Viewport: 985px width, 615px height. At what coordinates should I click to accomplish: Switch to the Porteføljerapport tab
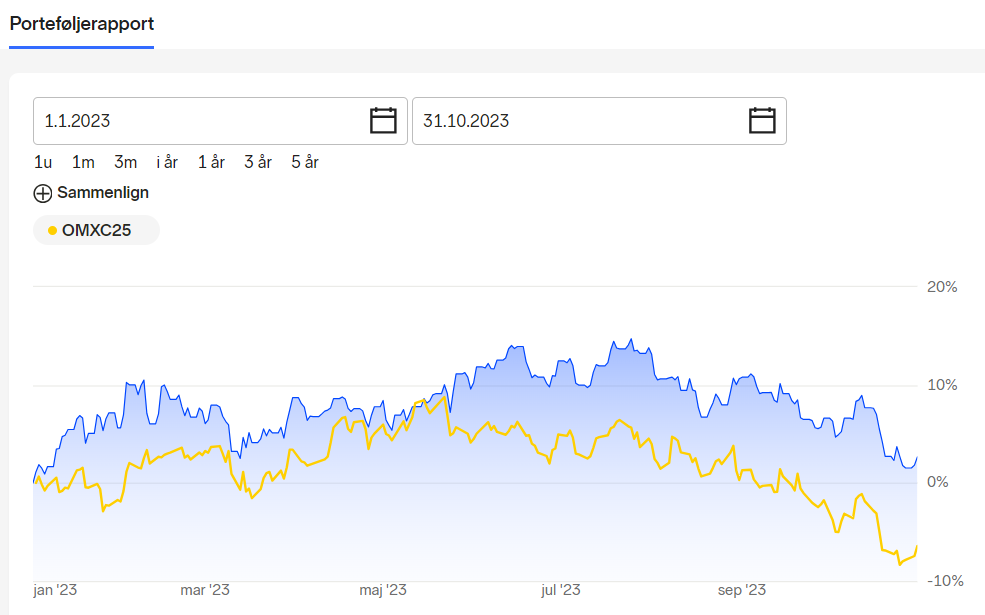point(82,24)
